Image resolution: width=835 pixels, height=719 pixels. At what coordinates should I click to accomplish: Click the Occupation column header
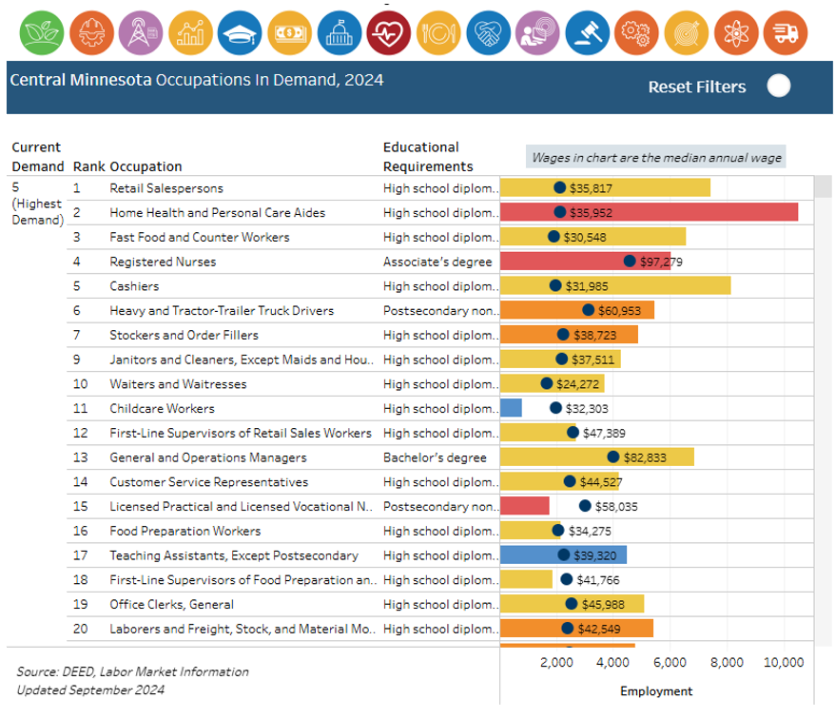tap(146, 167)
